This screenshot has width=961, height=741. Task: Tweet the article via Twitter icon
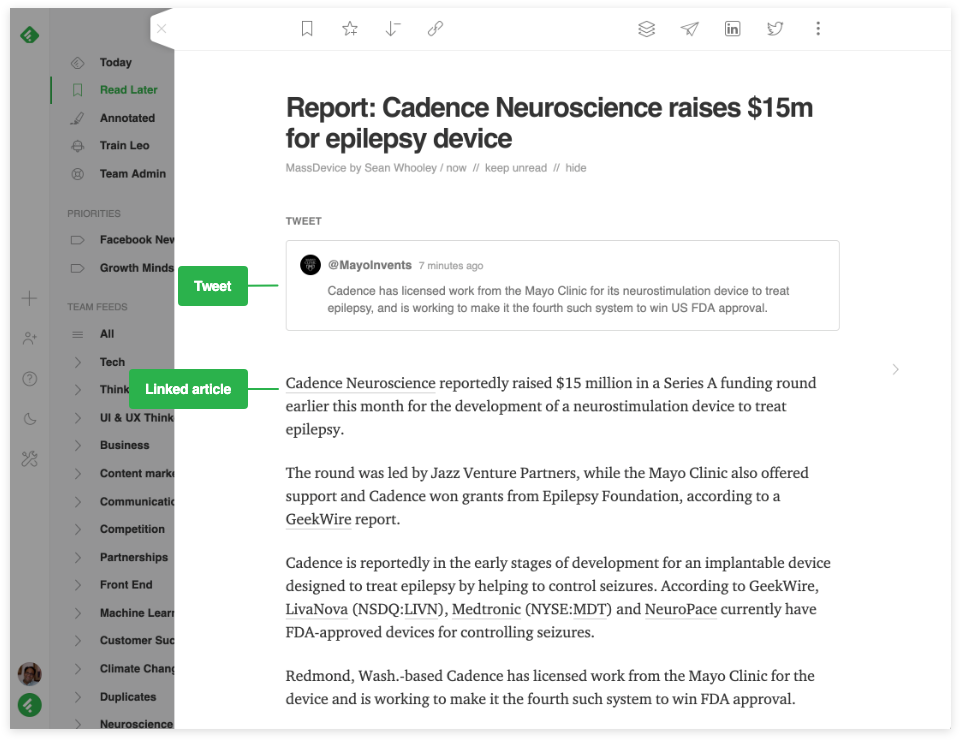[775, 28]
